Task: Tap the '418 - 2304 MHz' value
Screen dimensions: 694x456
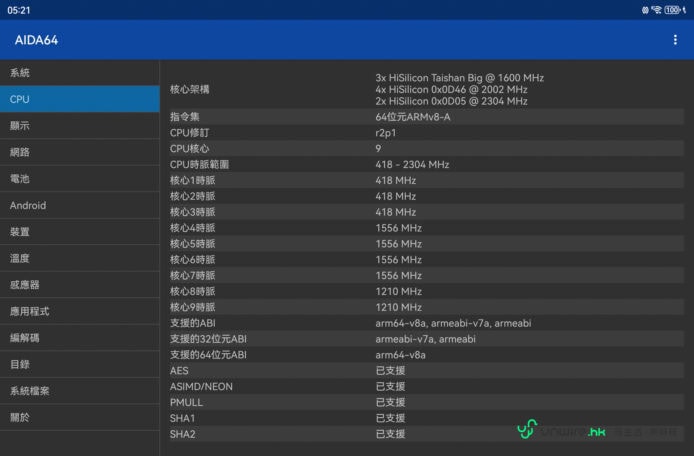Action: click(412, 165)
